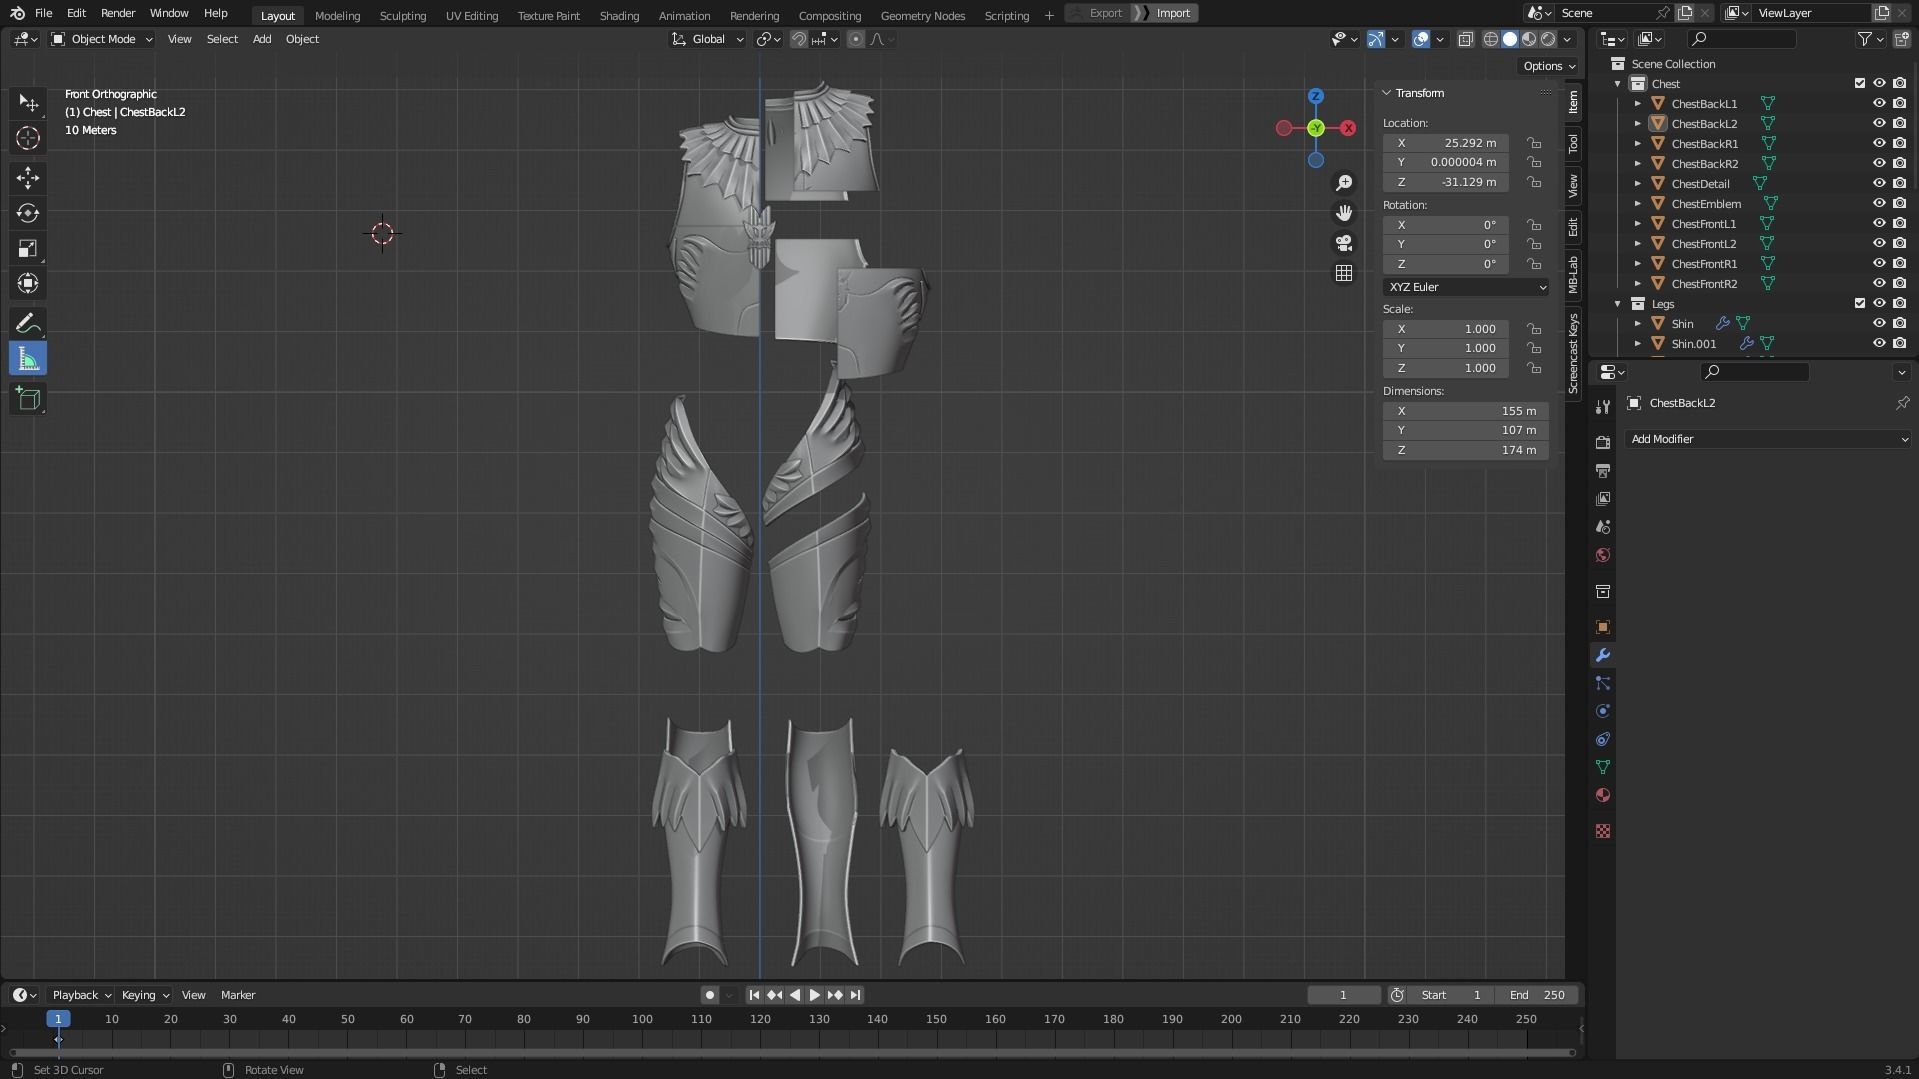This screenshot has height=1079, width=1919.
Task: Click the Blender logo menu icon
Action: click(17, 13)
